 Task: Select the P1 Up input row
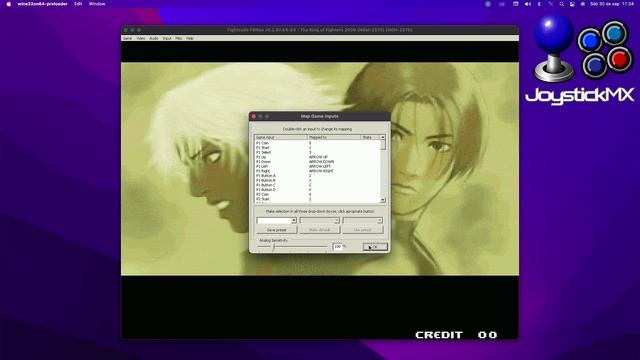pyautogui.click(x=317, y=157)
